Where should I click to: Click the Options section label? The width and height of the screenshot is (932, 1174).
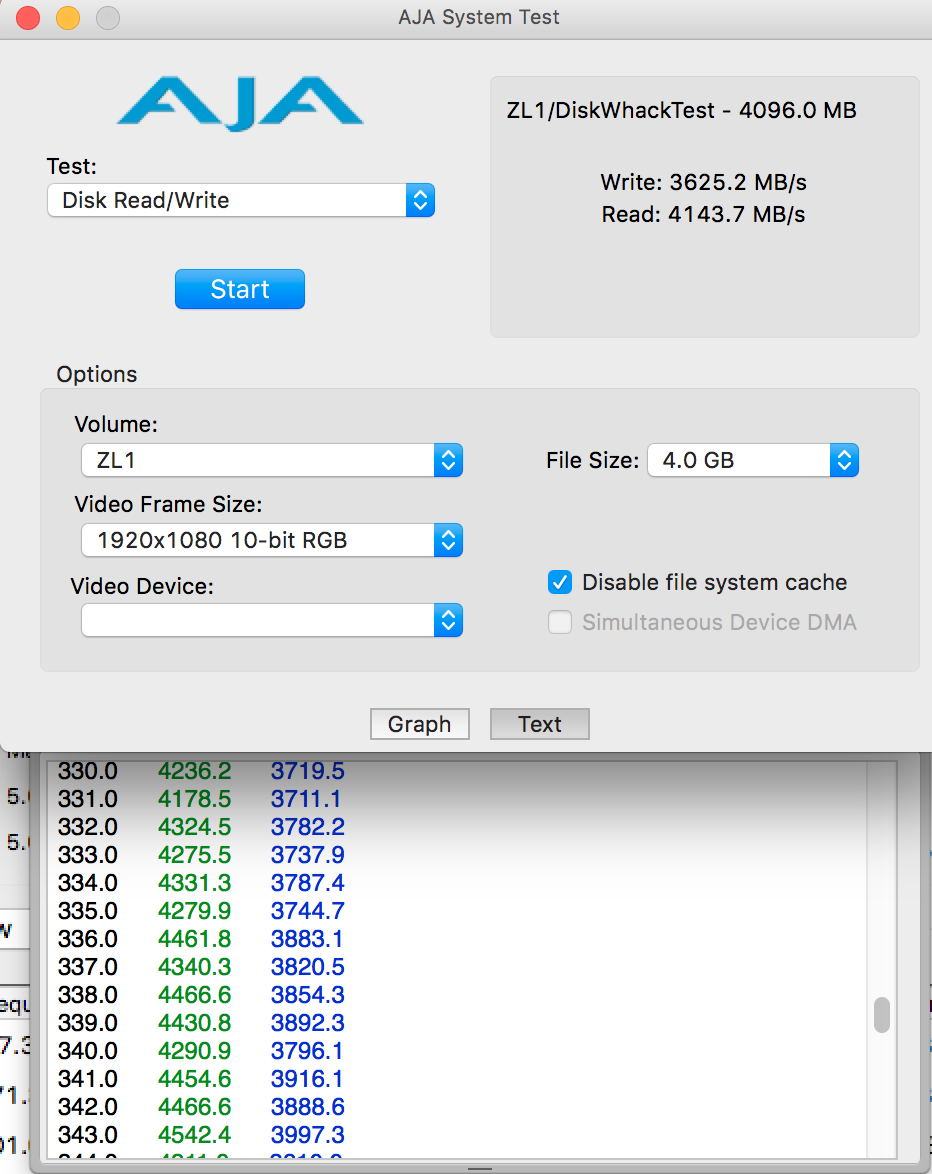(x=97, y=374)
